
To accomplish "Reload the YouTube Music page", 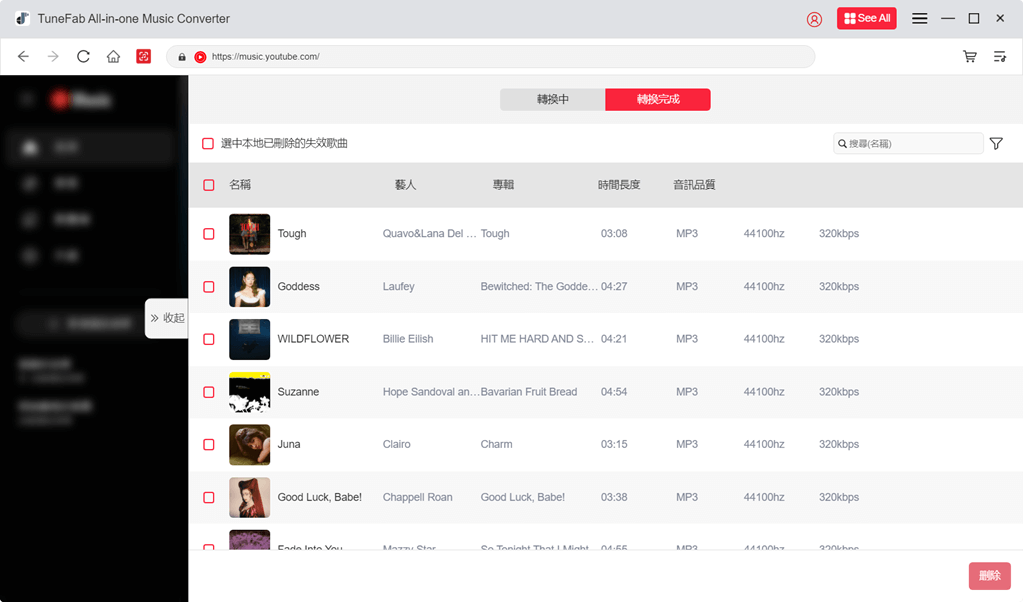I will [x=83, y=56].
